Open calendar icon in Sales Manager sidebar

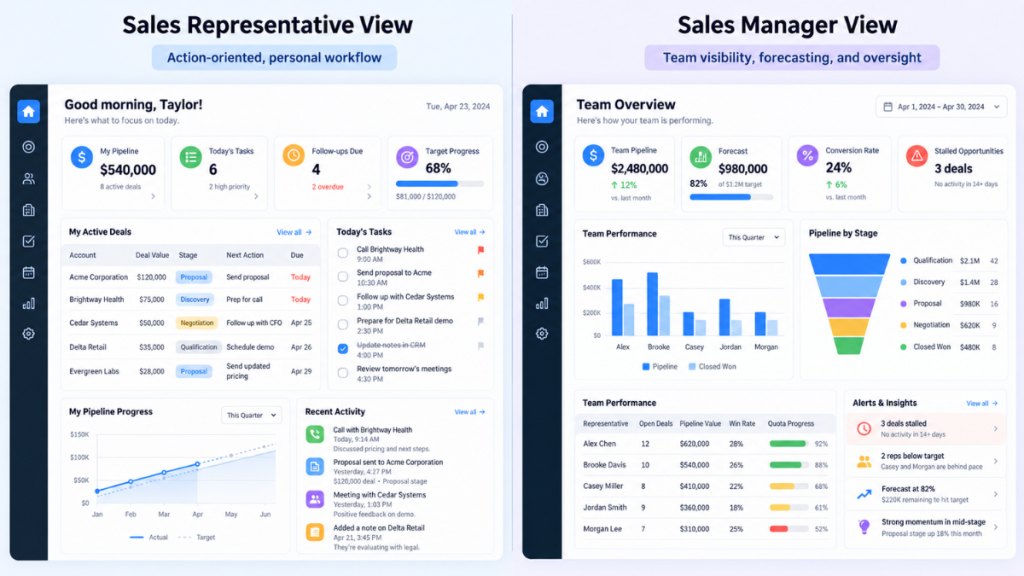[541, 272]
